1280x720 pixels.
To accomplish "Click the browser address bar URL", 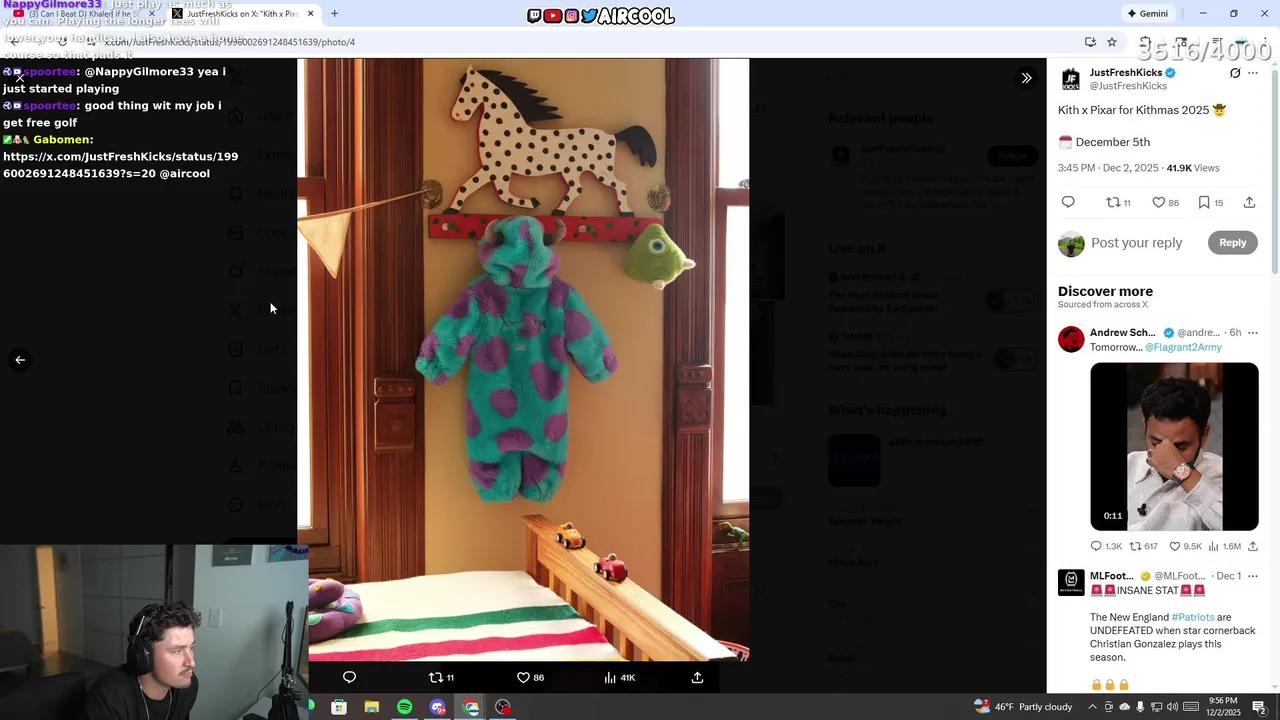I will [x=230, y=42].
